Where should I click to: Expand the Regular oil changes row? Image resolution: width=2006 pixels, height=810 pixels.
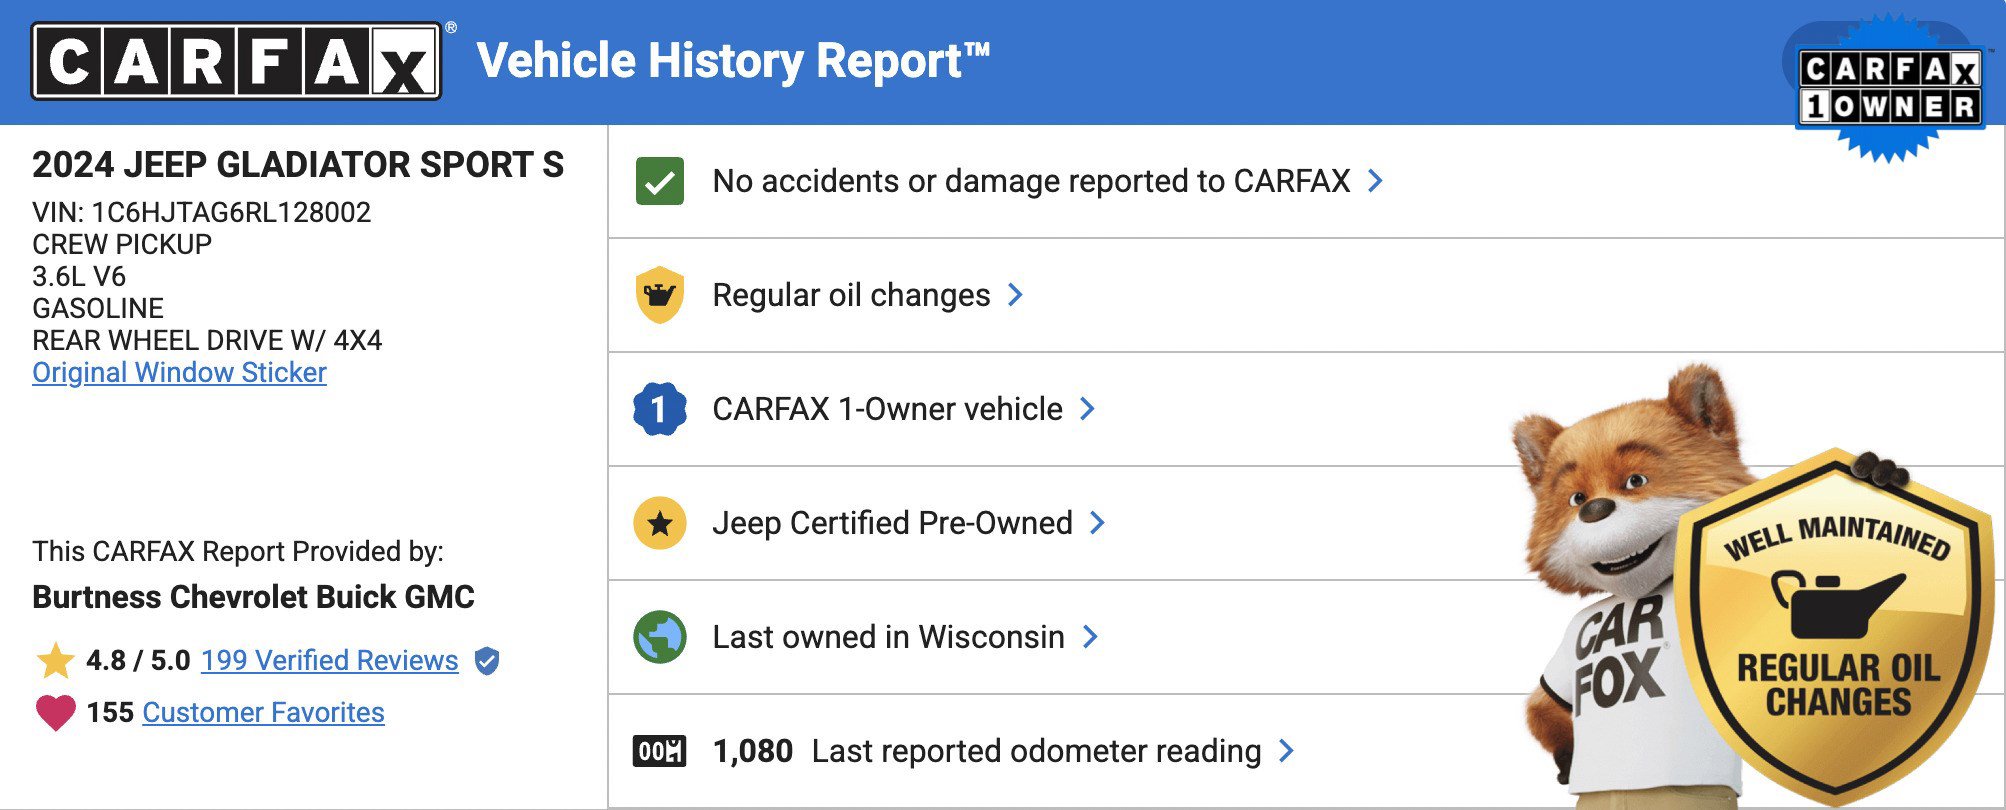1016,295
